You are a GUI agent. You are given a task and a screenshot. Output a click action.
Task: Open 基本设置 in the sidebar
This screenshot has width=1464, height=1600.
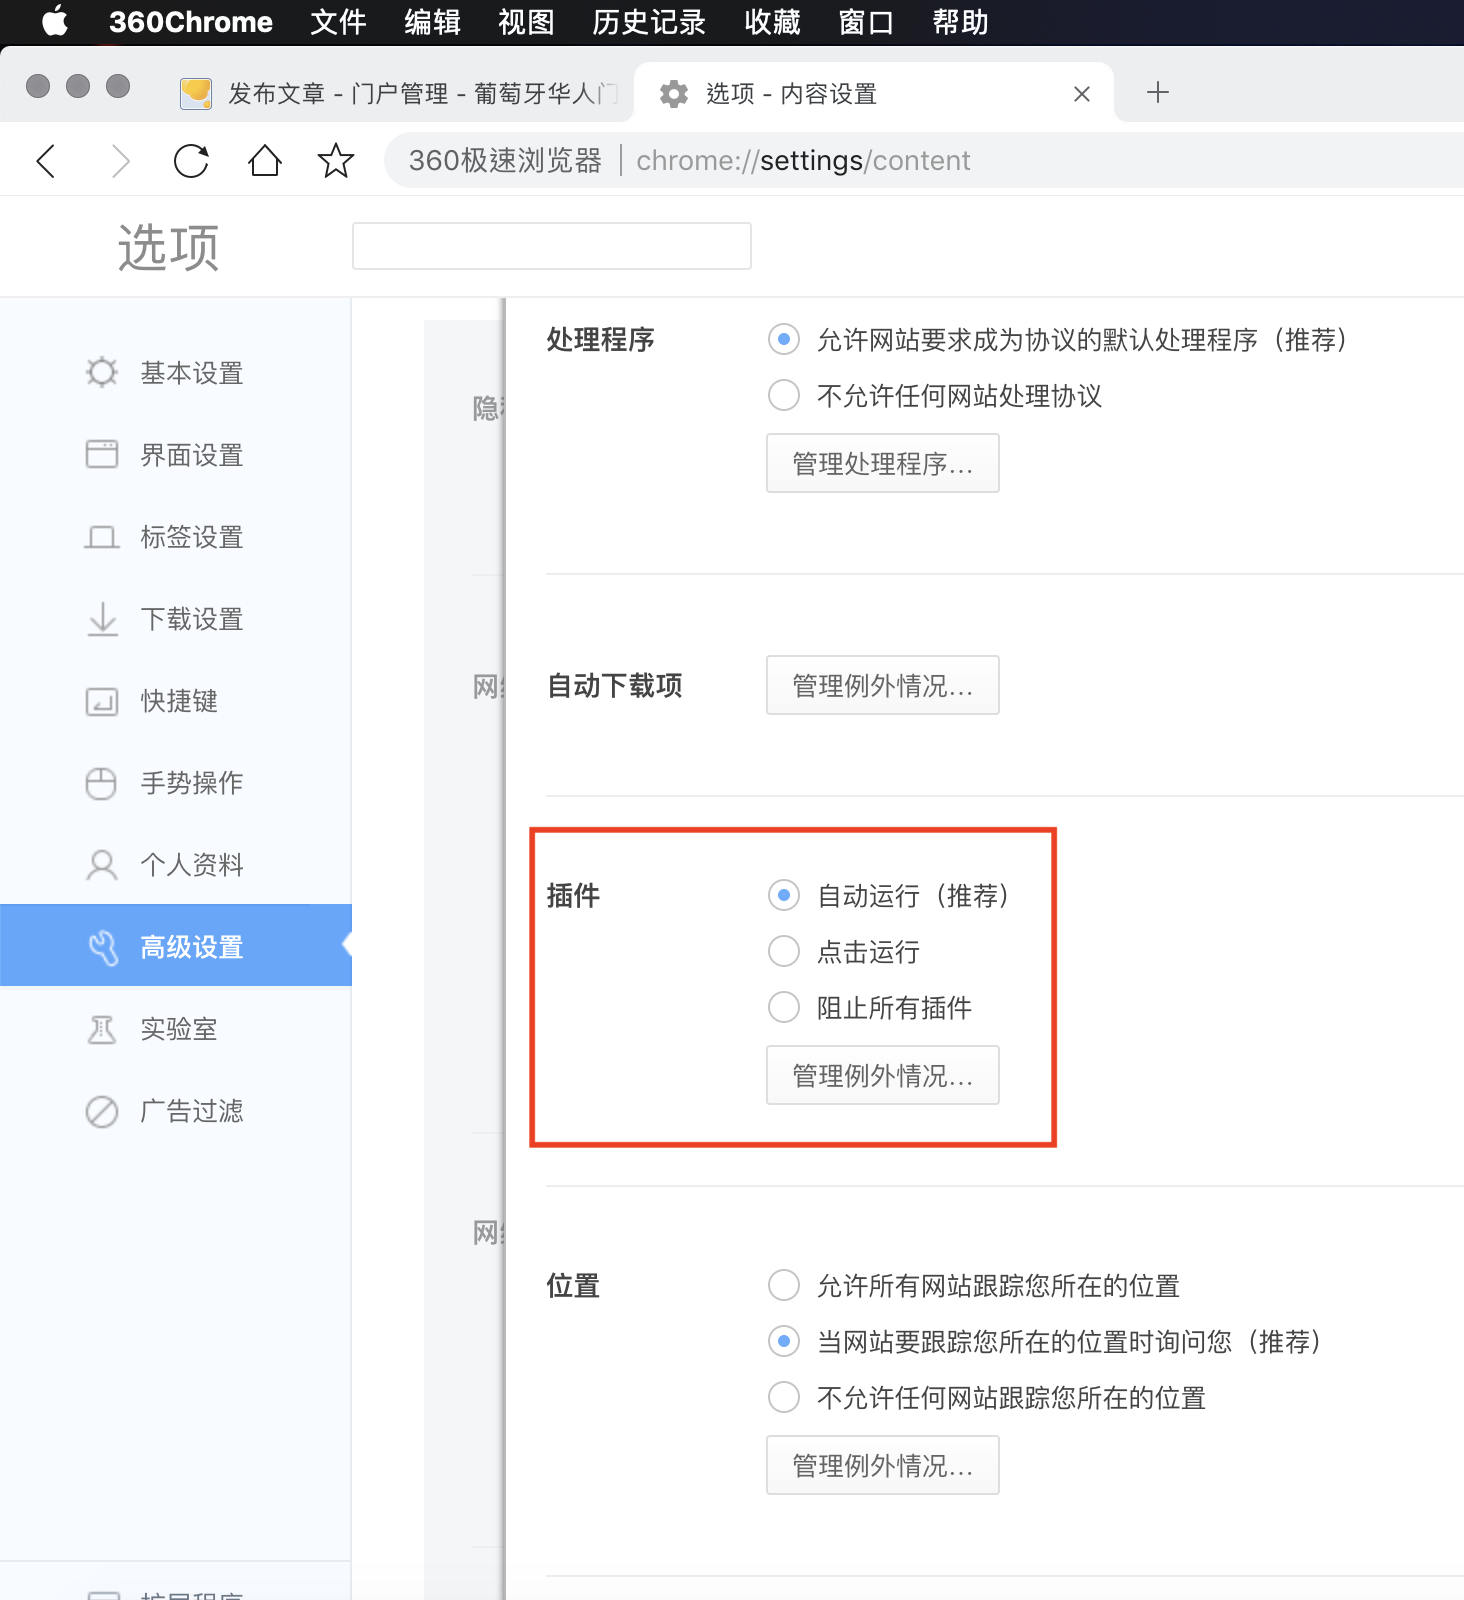click(x=191, y=373)
